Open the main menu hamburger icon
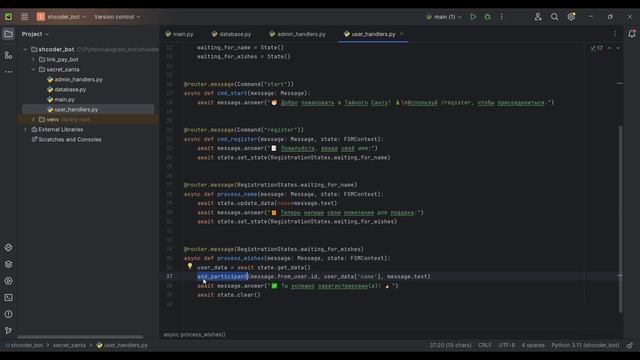 24,17
